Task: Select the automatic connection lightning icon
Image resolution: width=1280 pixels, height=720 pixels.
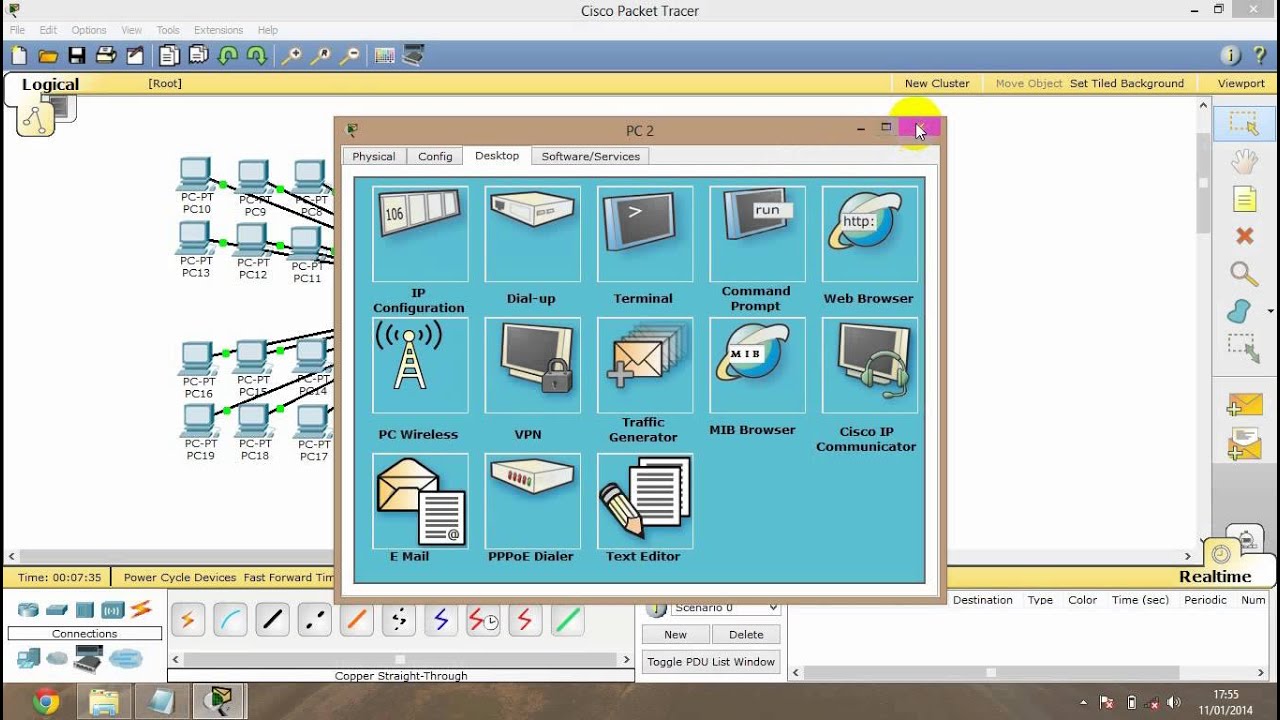Action: click(187, 620)
